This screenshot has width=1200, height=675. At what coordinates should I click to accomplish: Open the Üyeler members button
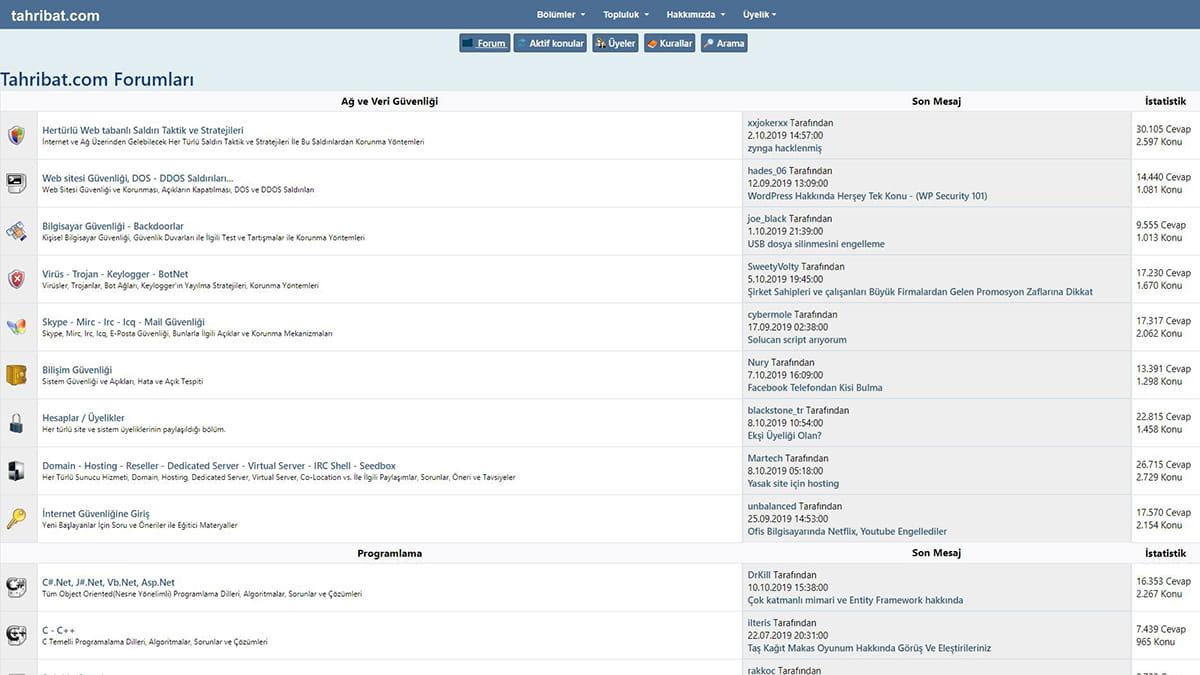[615, 44]
